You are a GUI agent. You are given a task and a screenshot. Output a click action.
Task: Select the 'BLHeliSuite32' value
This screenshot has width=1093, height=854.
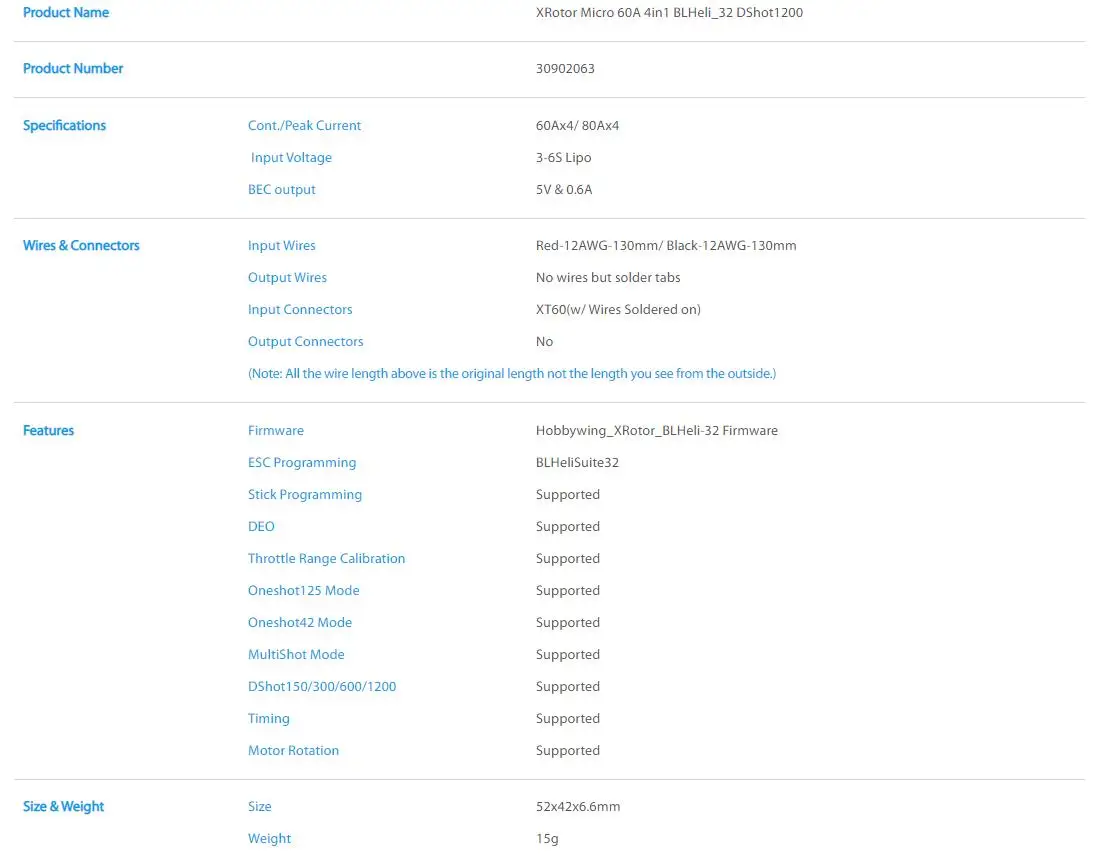click(577, 462)
